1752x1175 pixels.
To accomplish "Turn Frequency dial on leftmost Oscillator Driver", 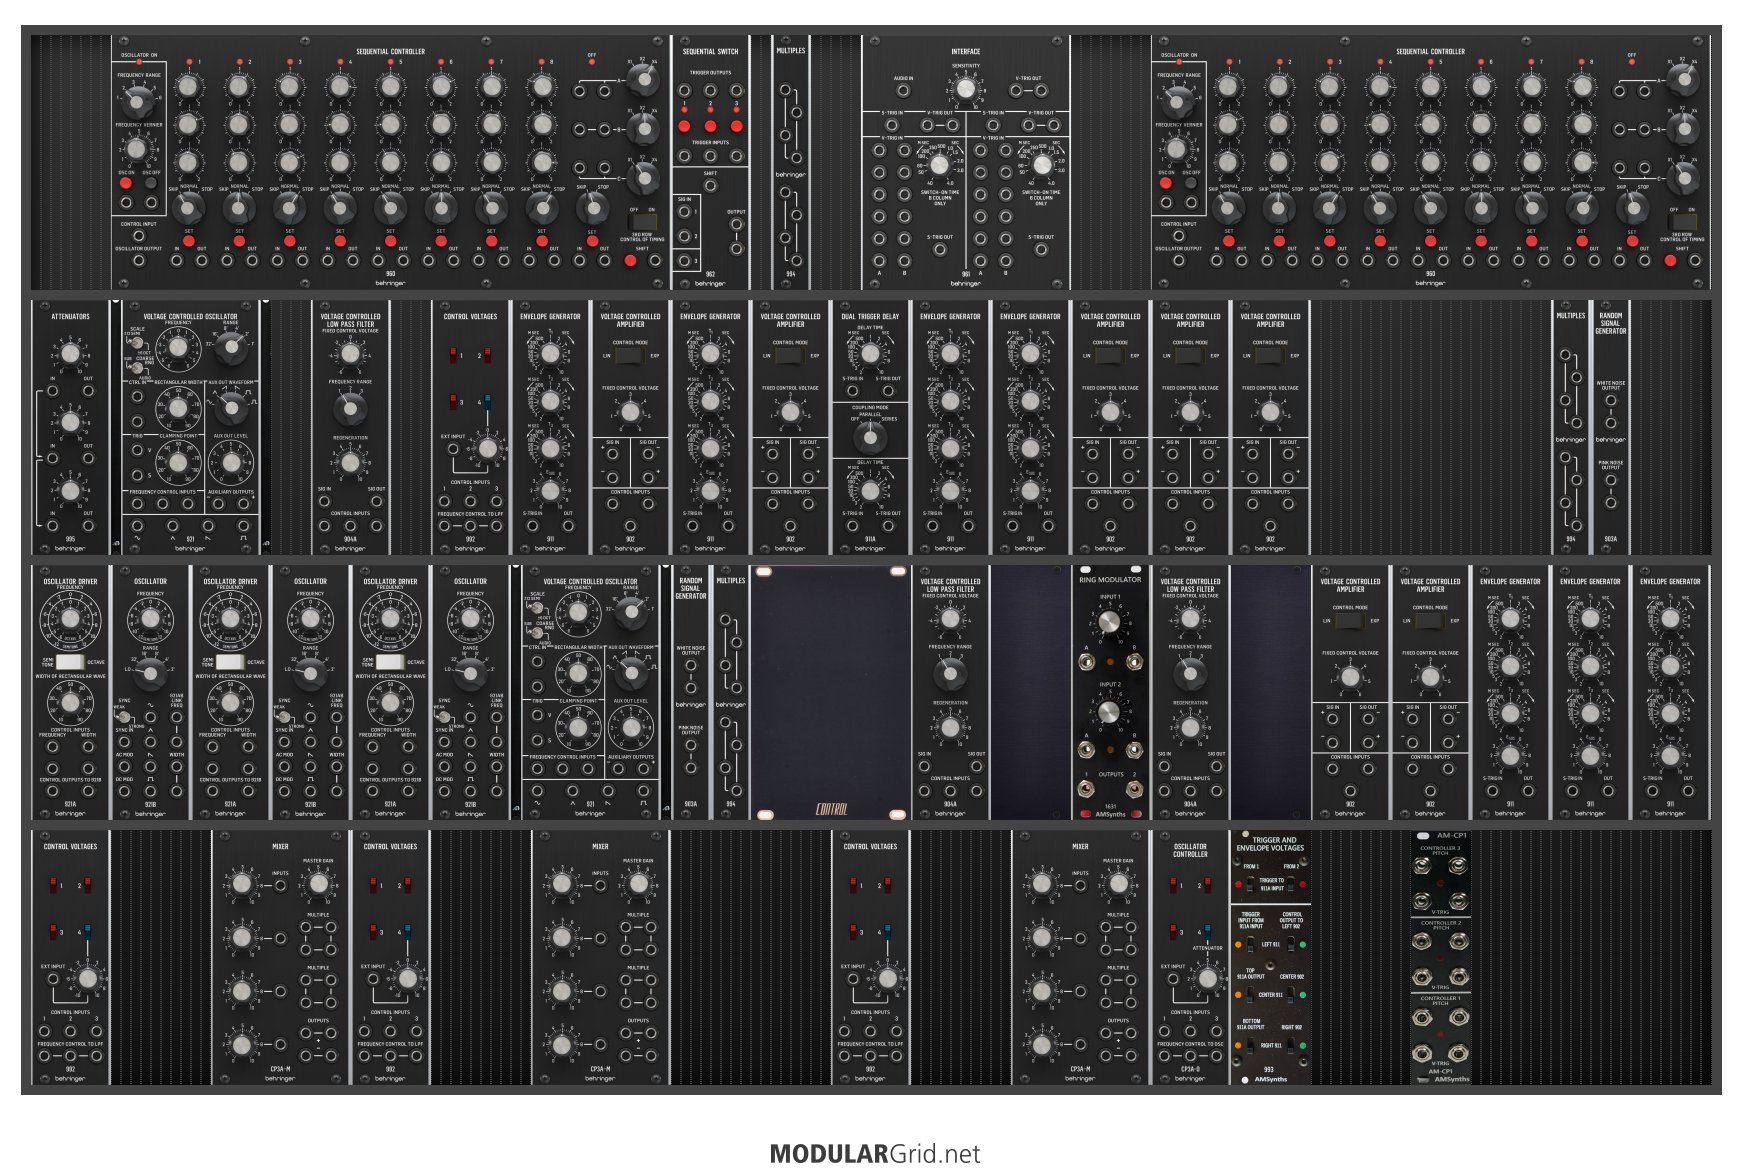I will tap(70, 619).
